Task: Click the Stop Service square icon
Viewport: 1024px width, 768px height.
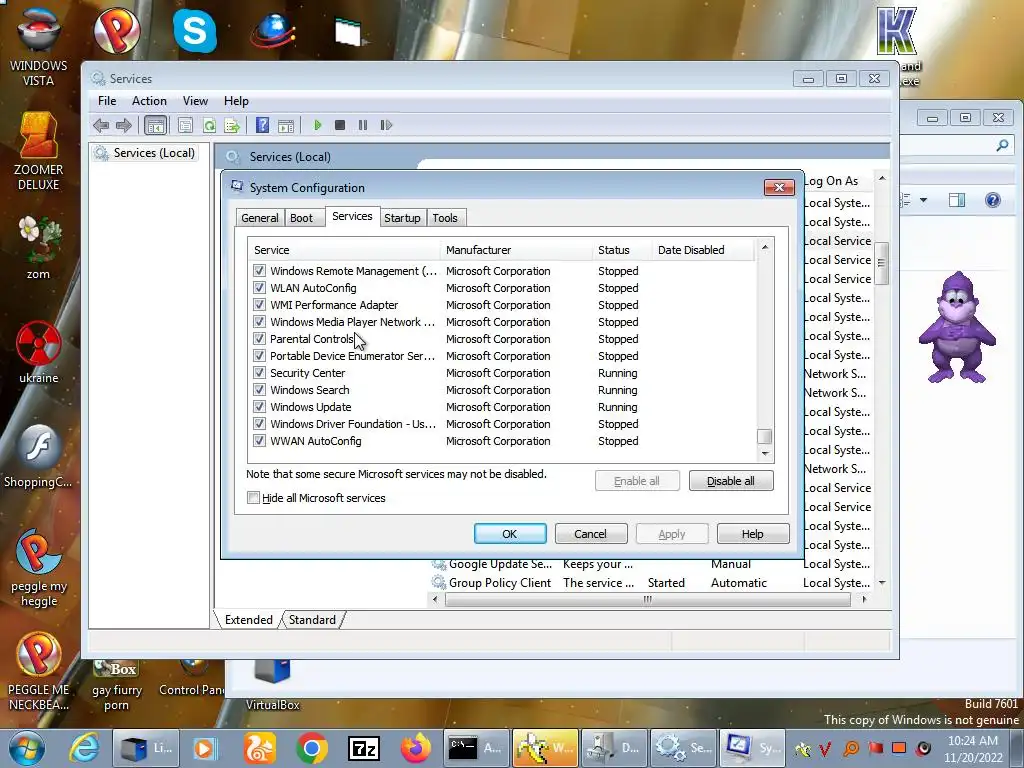Action: (x=340, y=125)
